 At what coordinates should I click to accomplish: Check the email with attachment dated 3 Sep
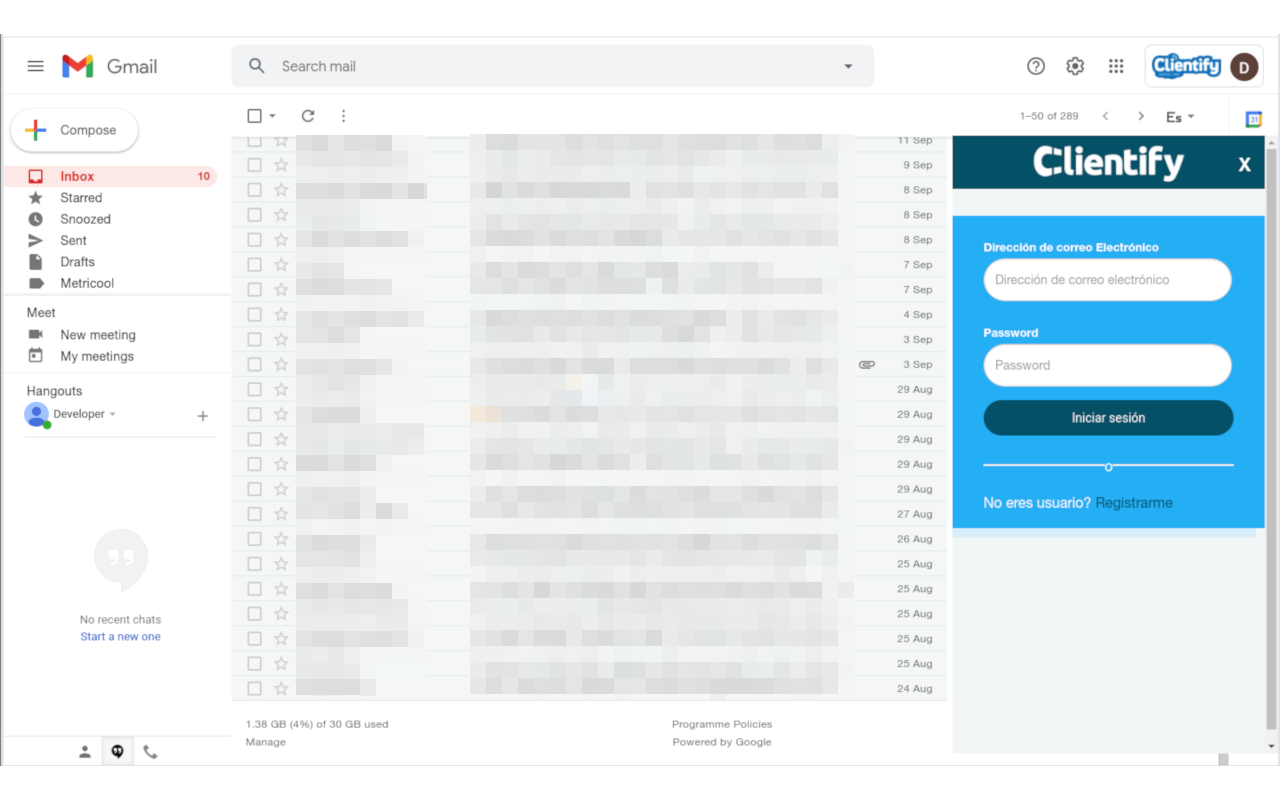pyautogui.click(x=254, y=365)
